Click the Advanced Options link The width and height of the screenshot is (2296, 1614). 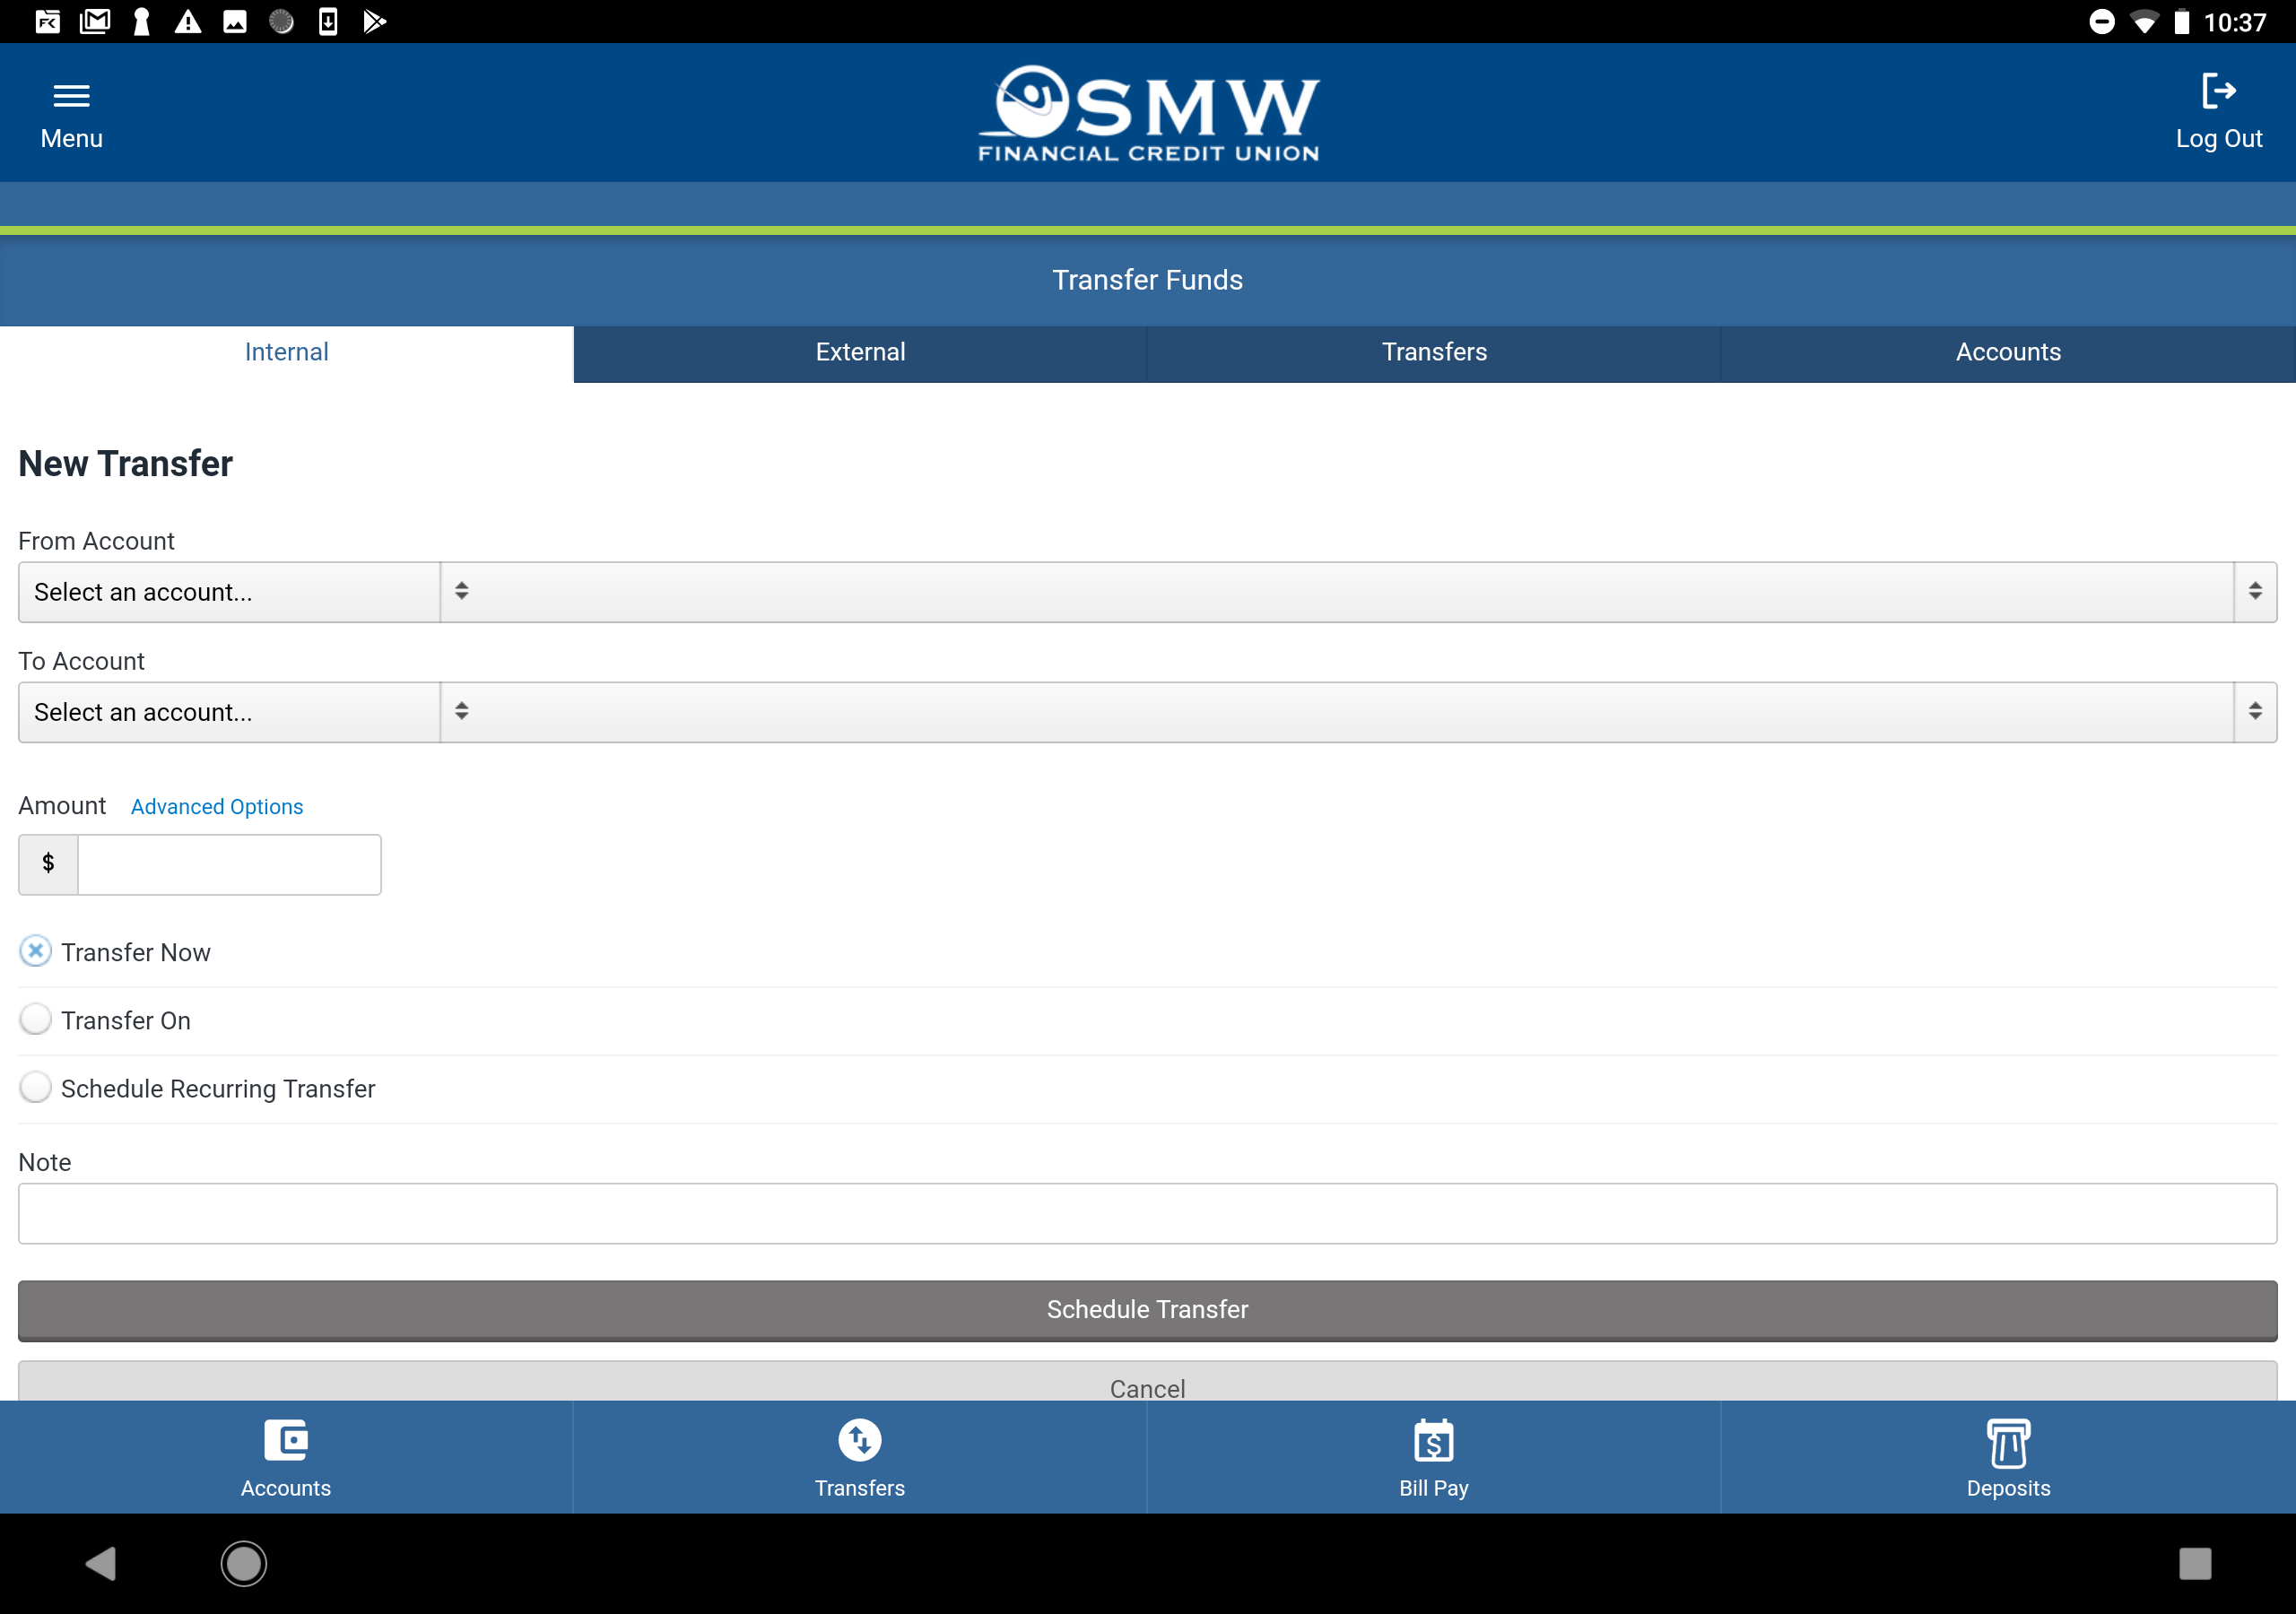(217, 807)
